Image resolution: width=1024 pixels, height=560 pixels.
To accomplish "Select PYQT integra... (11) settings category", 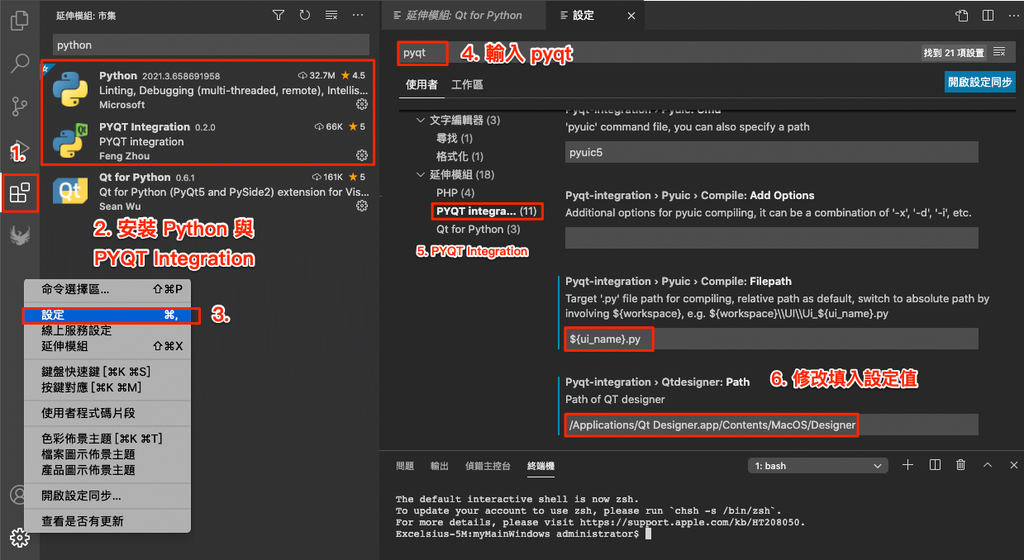I will click(x=487, y=211).
